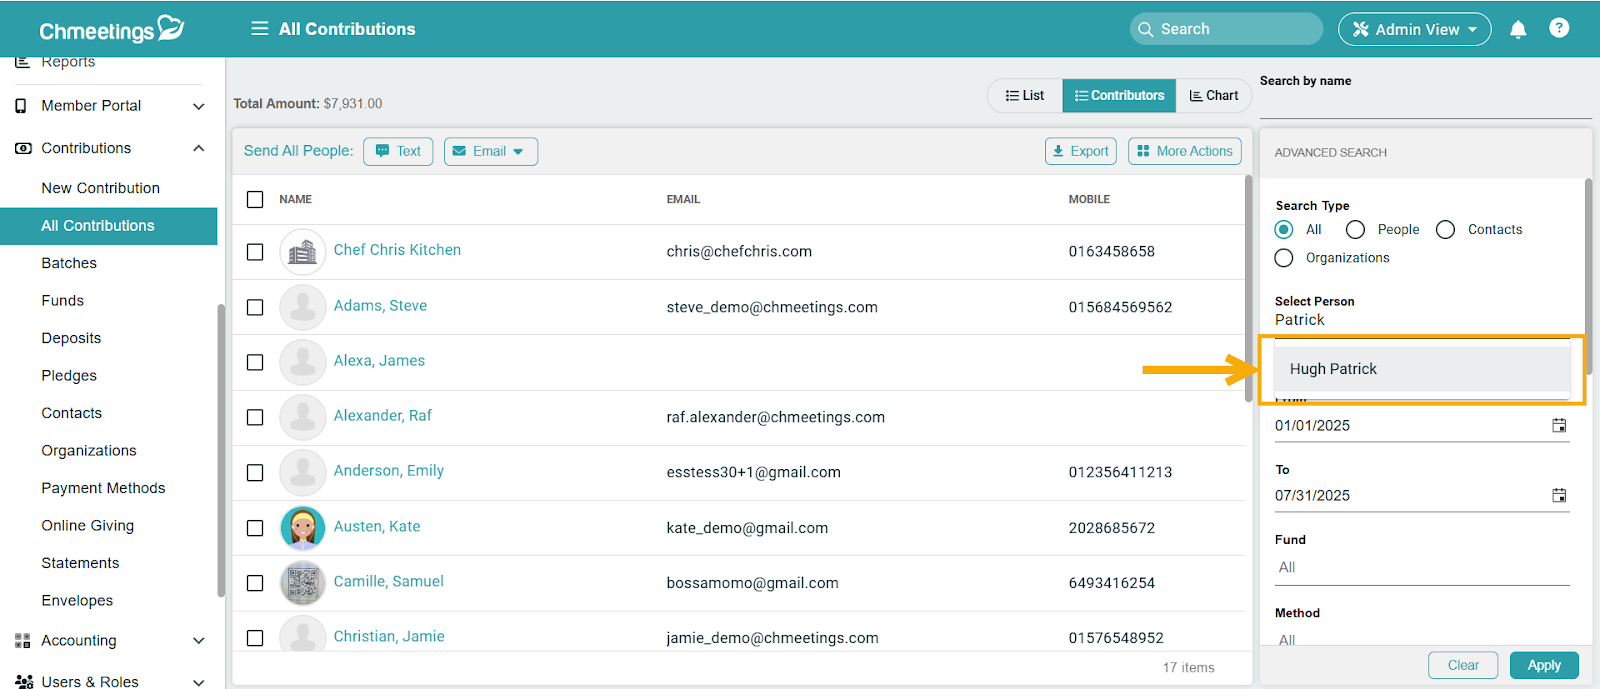This screenshot has width=1600, height=689.
Task: Open the Admin View dropdown
Action: [x=1414, y=29]
